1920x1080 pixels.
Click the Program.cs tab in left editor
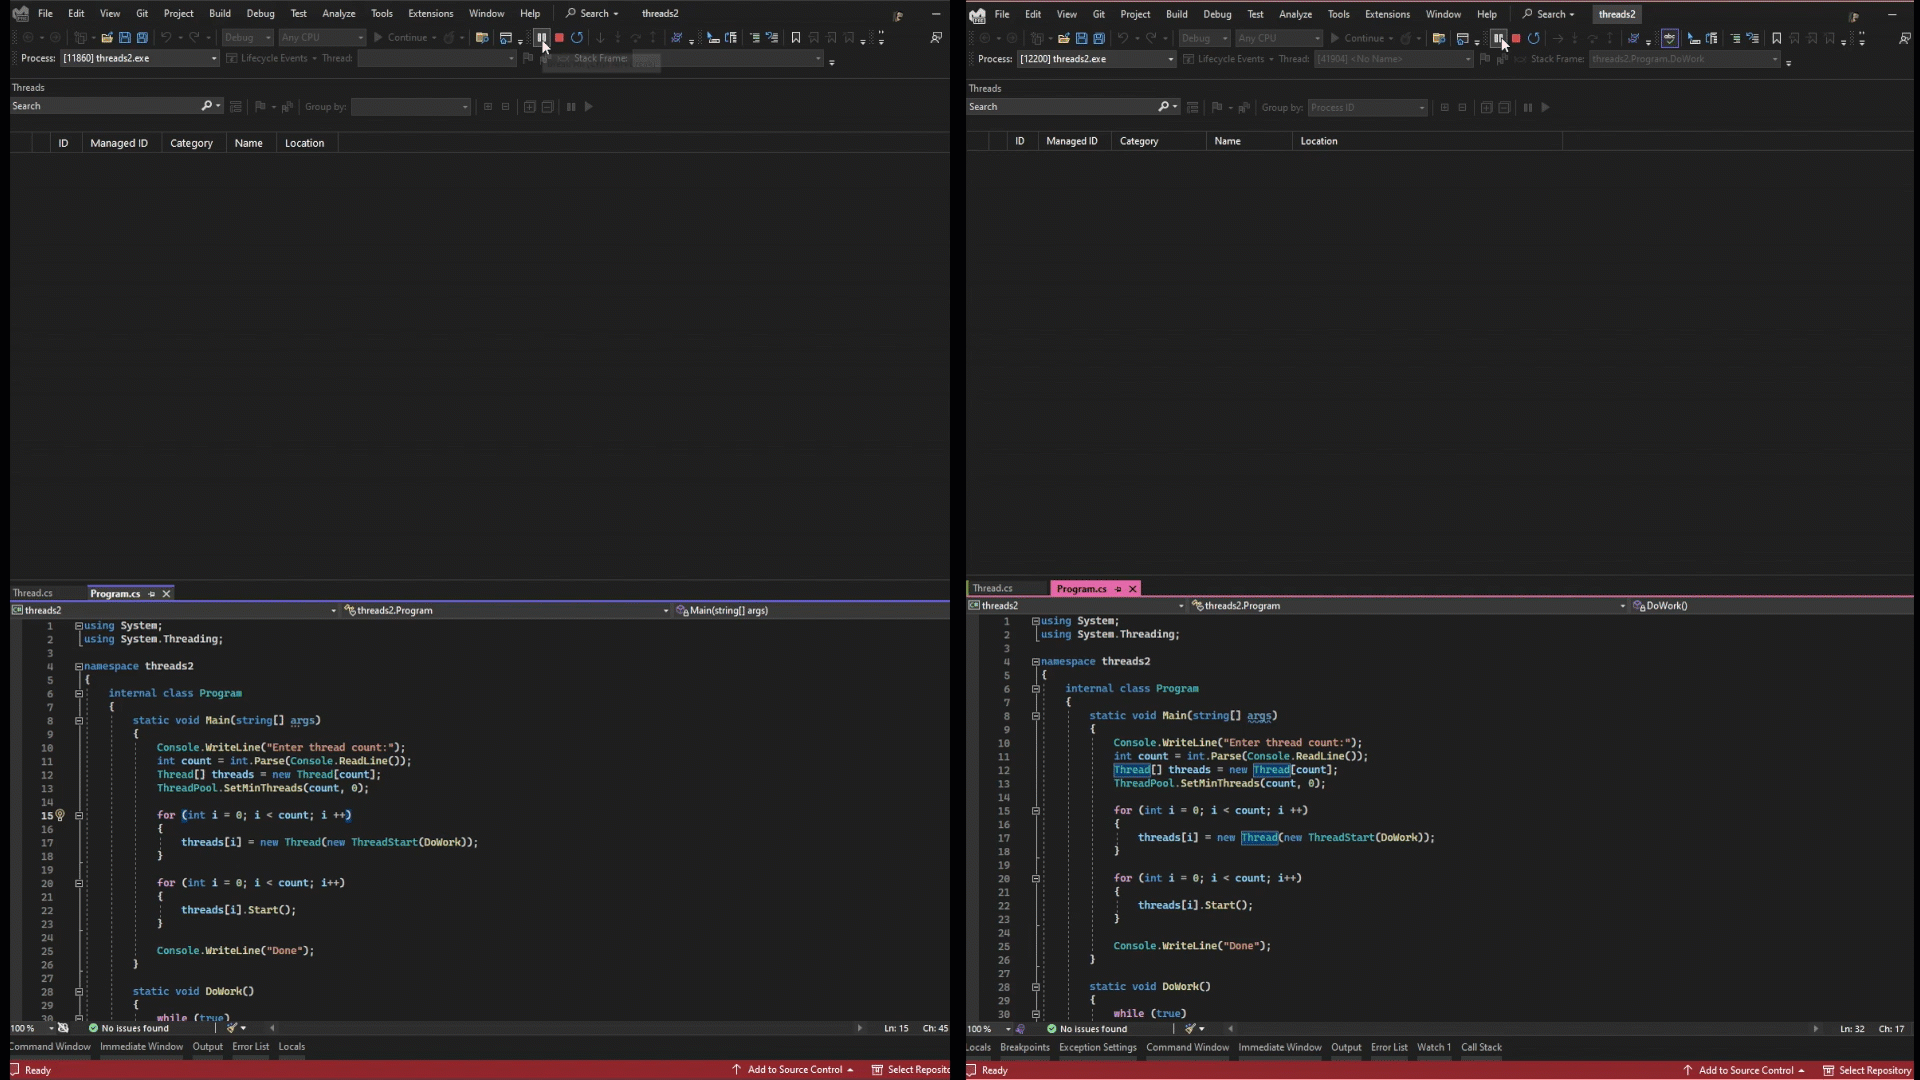(115, 592)
